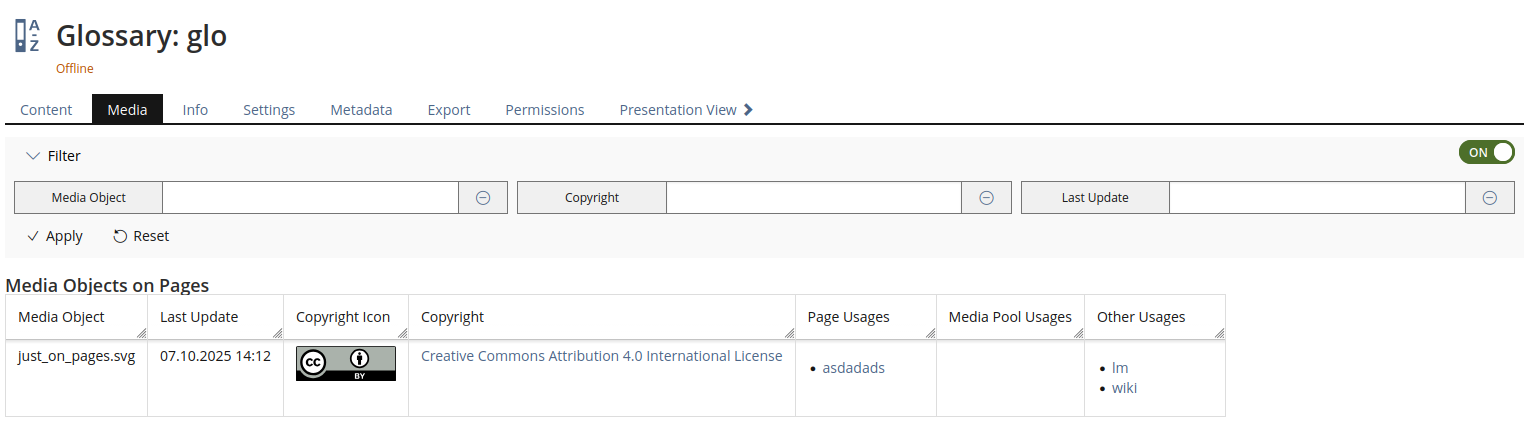Remove the Copyright filter via minus icon
This screenshot has width=1525, height=427.
[986, 198]
